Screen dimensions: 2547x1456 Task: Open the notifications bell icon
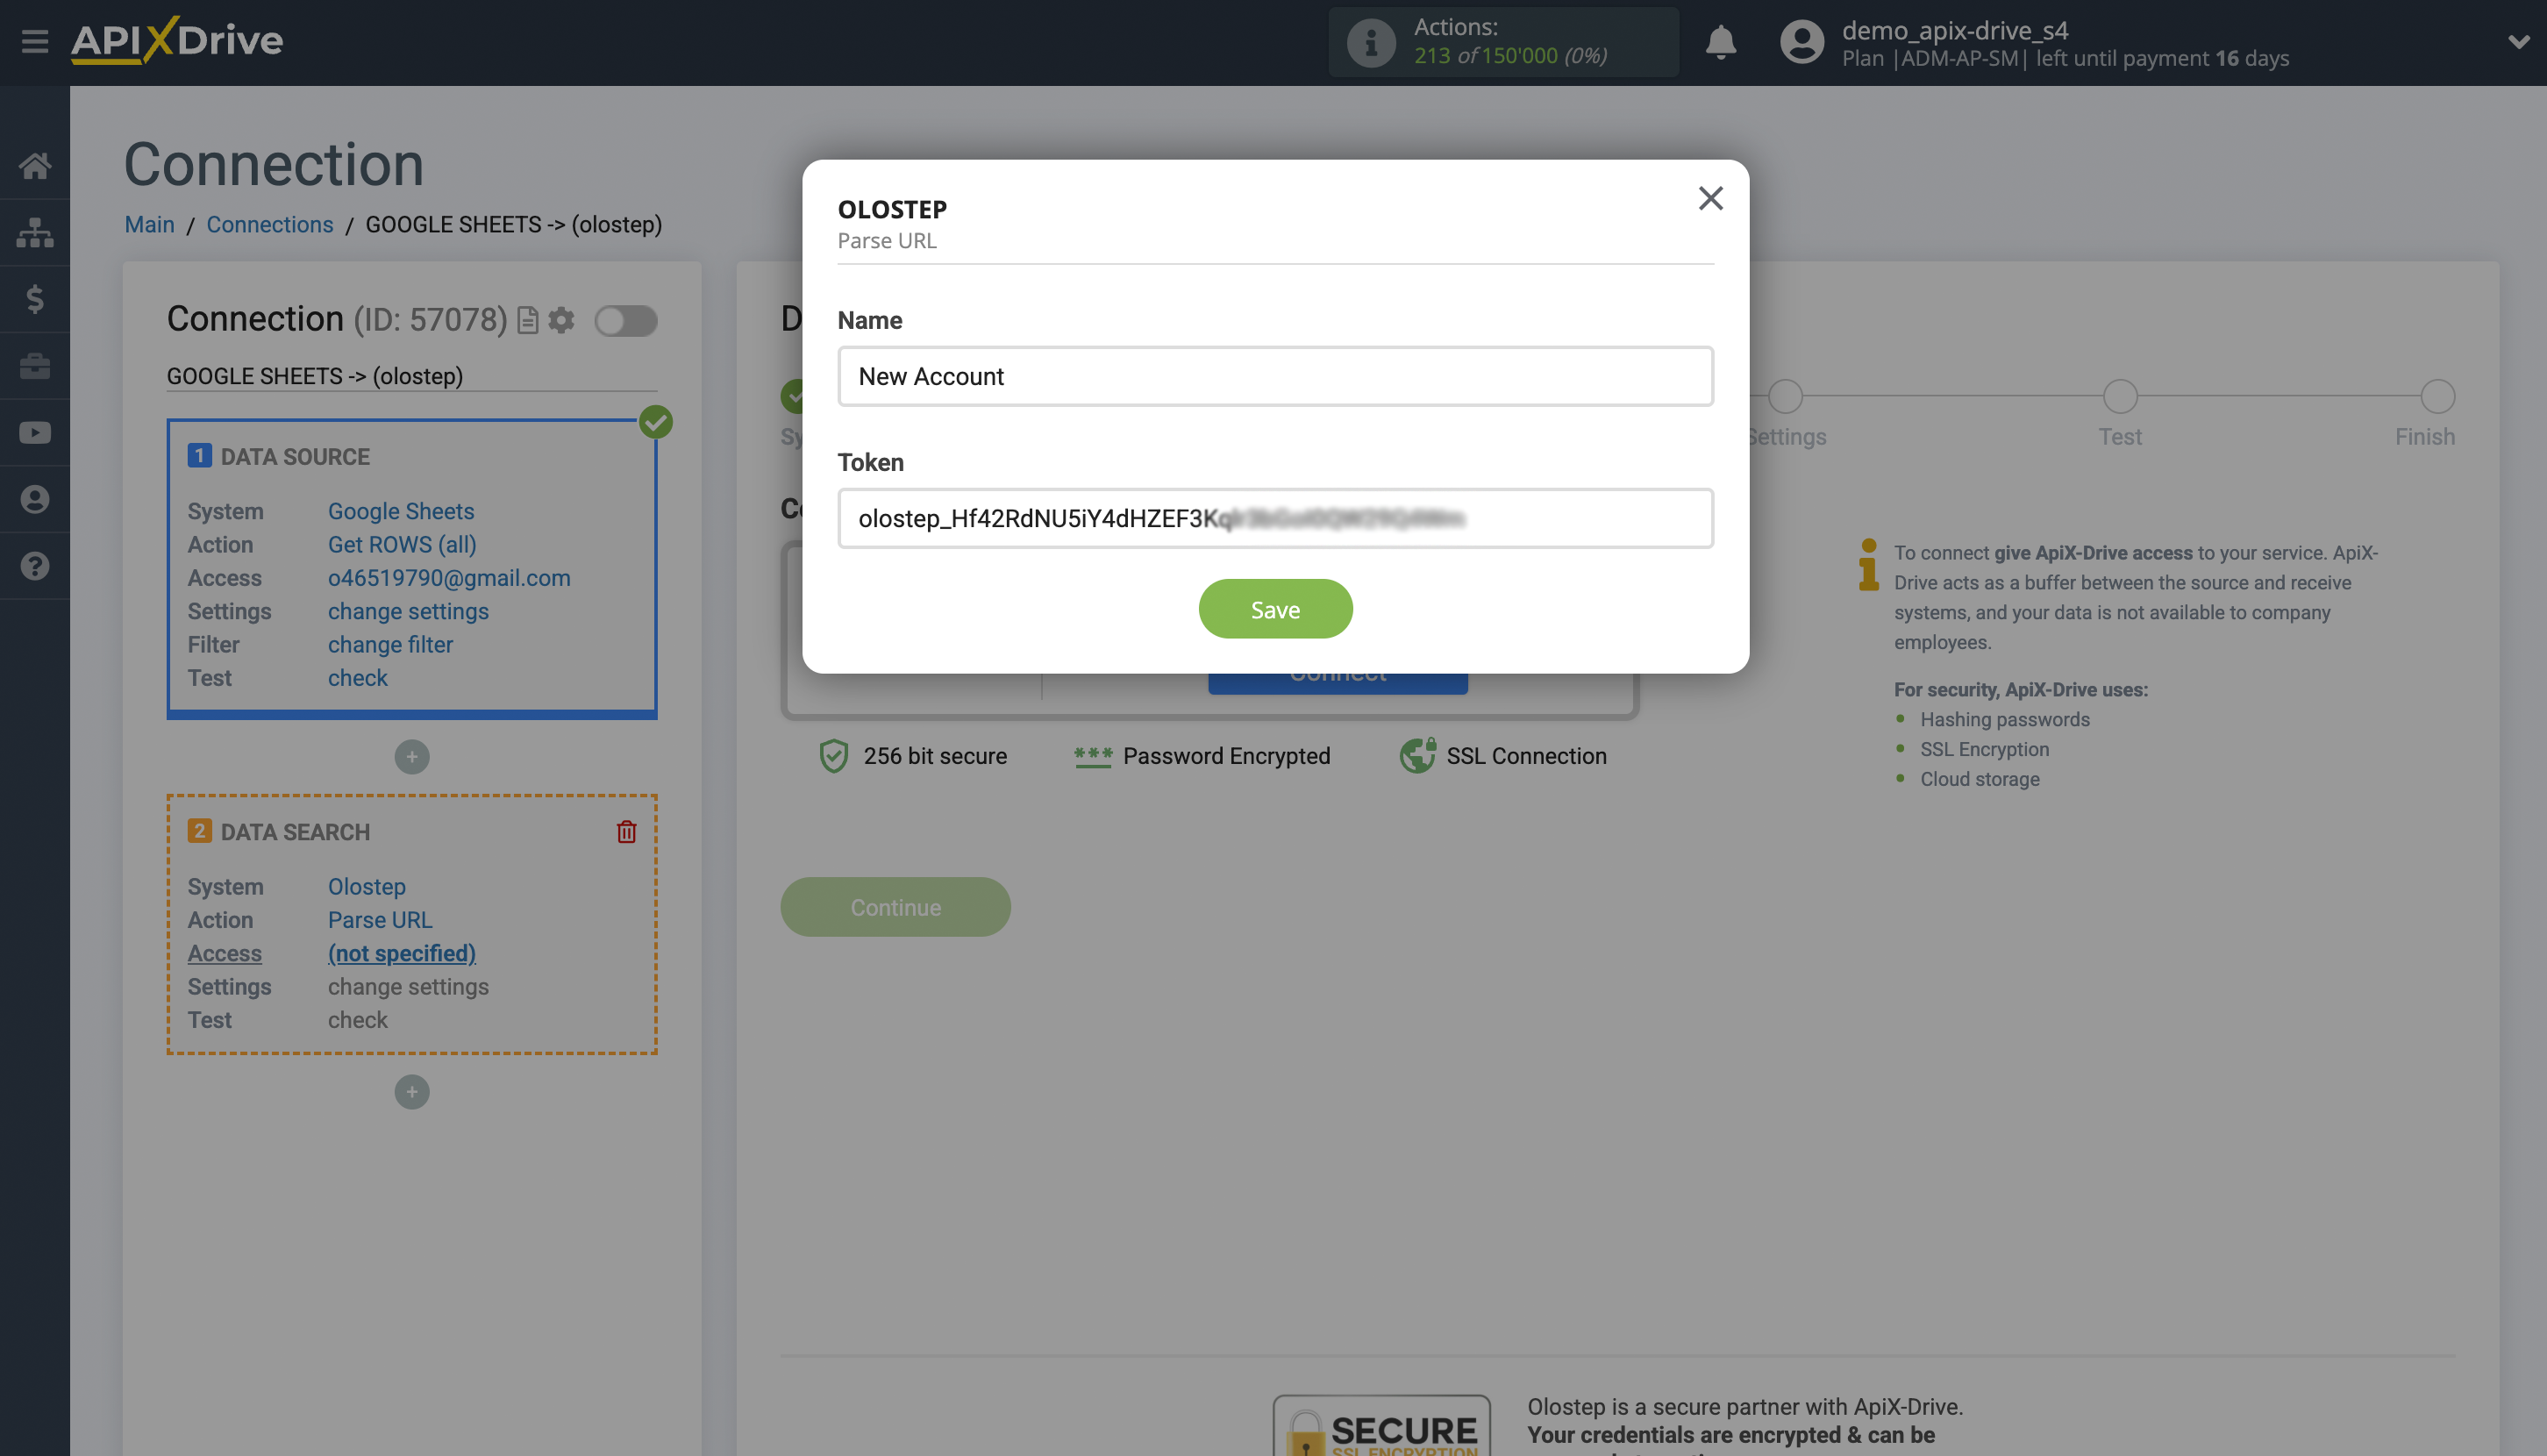[x=1722, y=43]
